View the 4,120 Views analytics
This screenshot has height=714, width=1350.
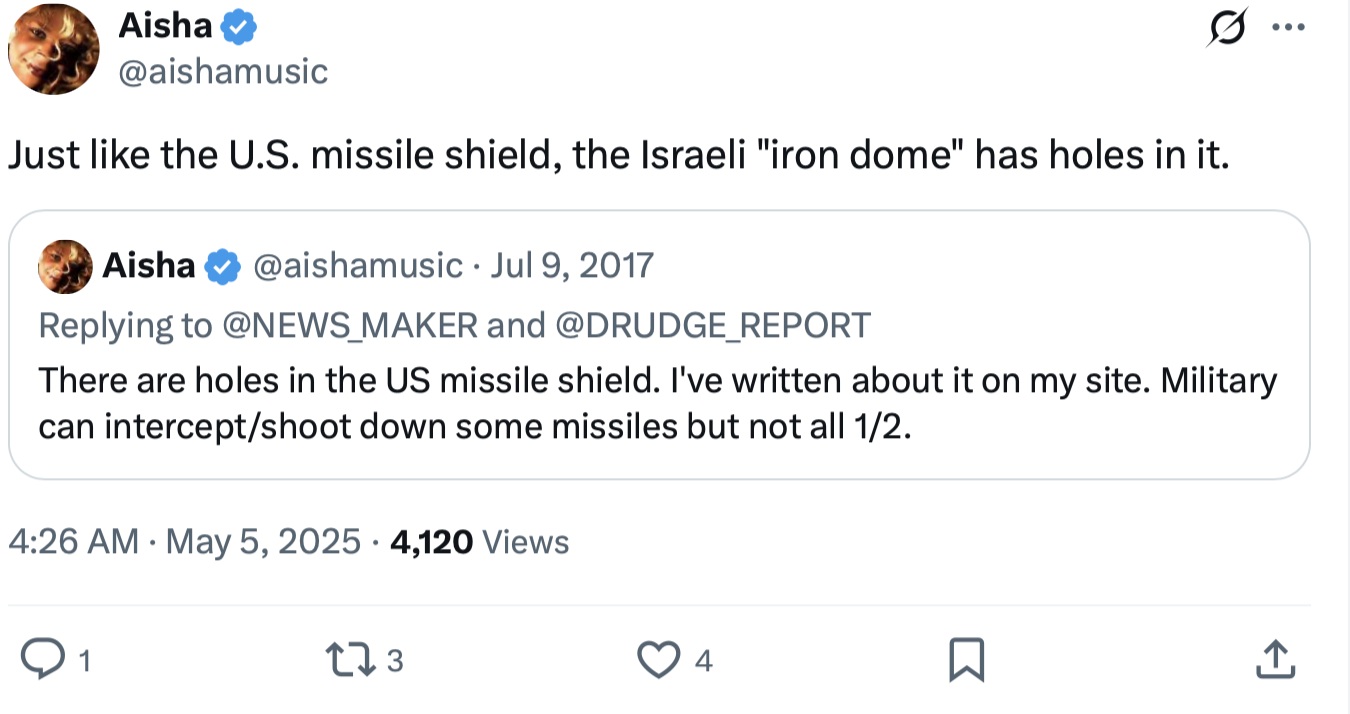(x=480, y=542)
